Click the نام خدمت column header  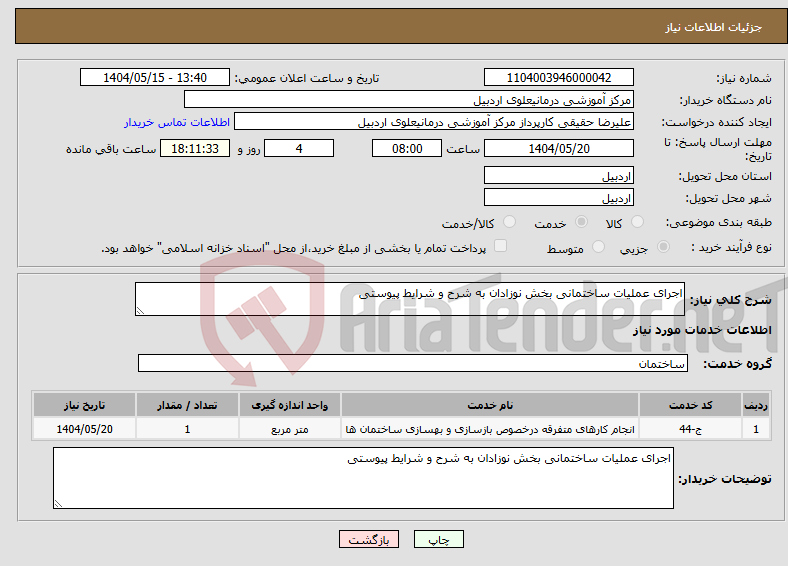click(489, 405)
